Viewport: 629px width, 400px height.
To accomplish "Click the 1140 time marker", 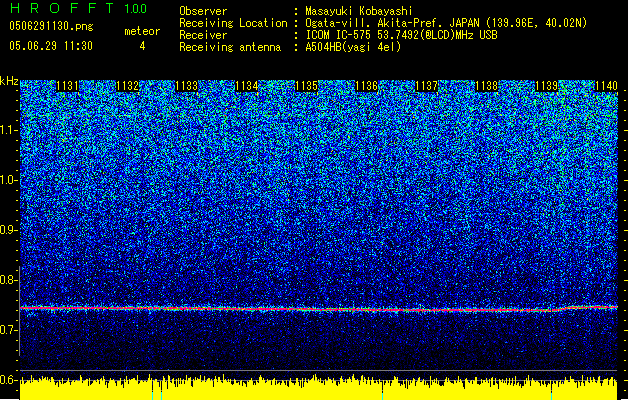I will pos(606,86).
